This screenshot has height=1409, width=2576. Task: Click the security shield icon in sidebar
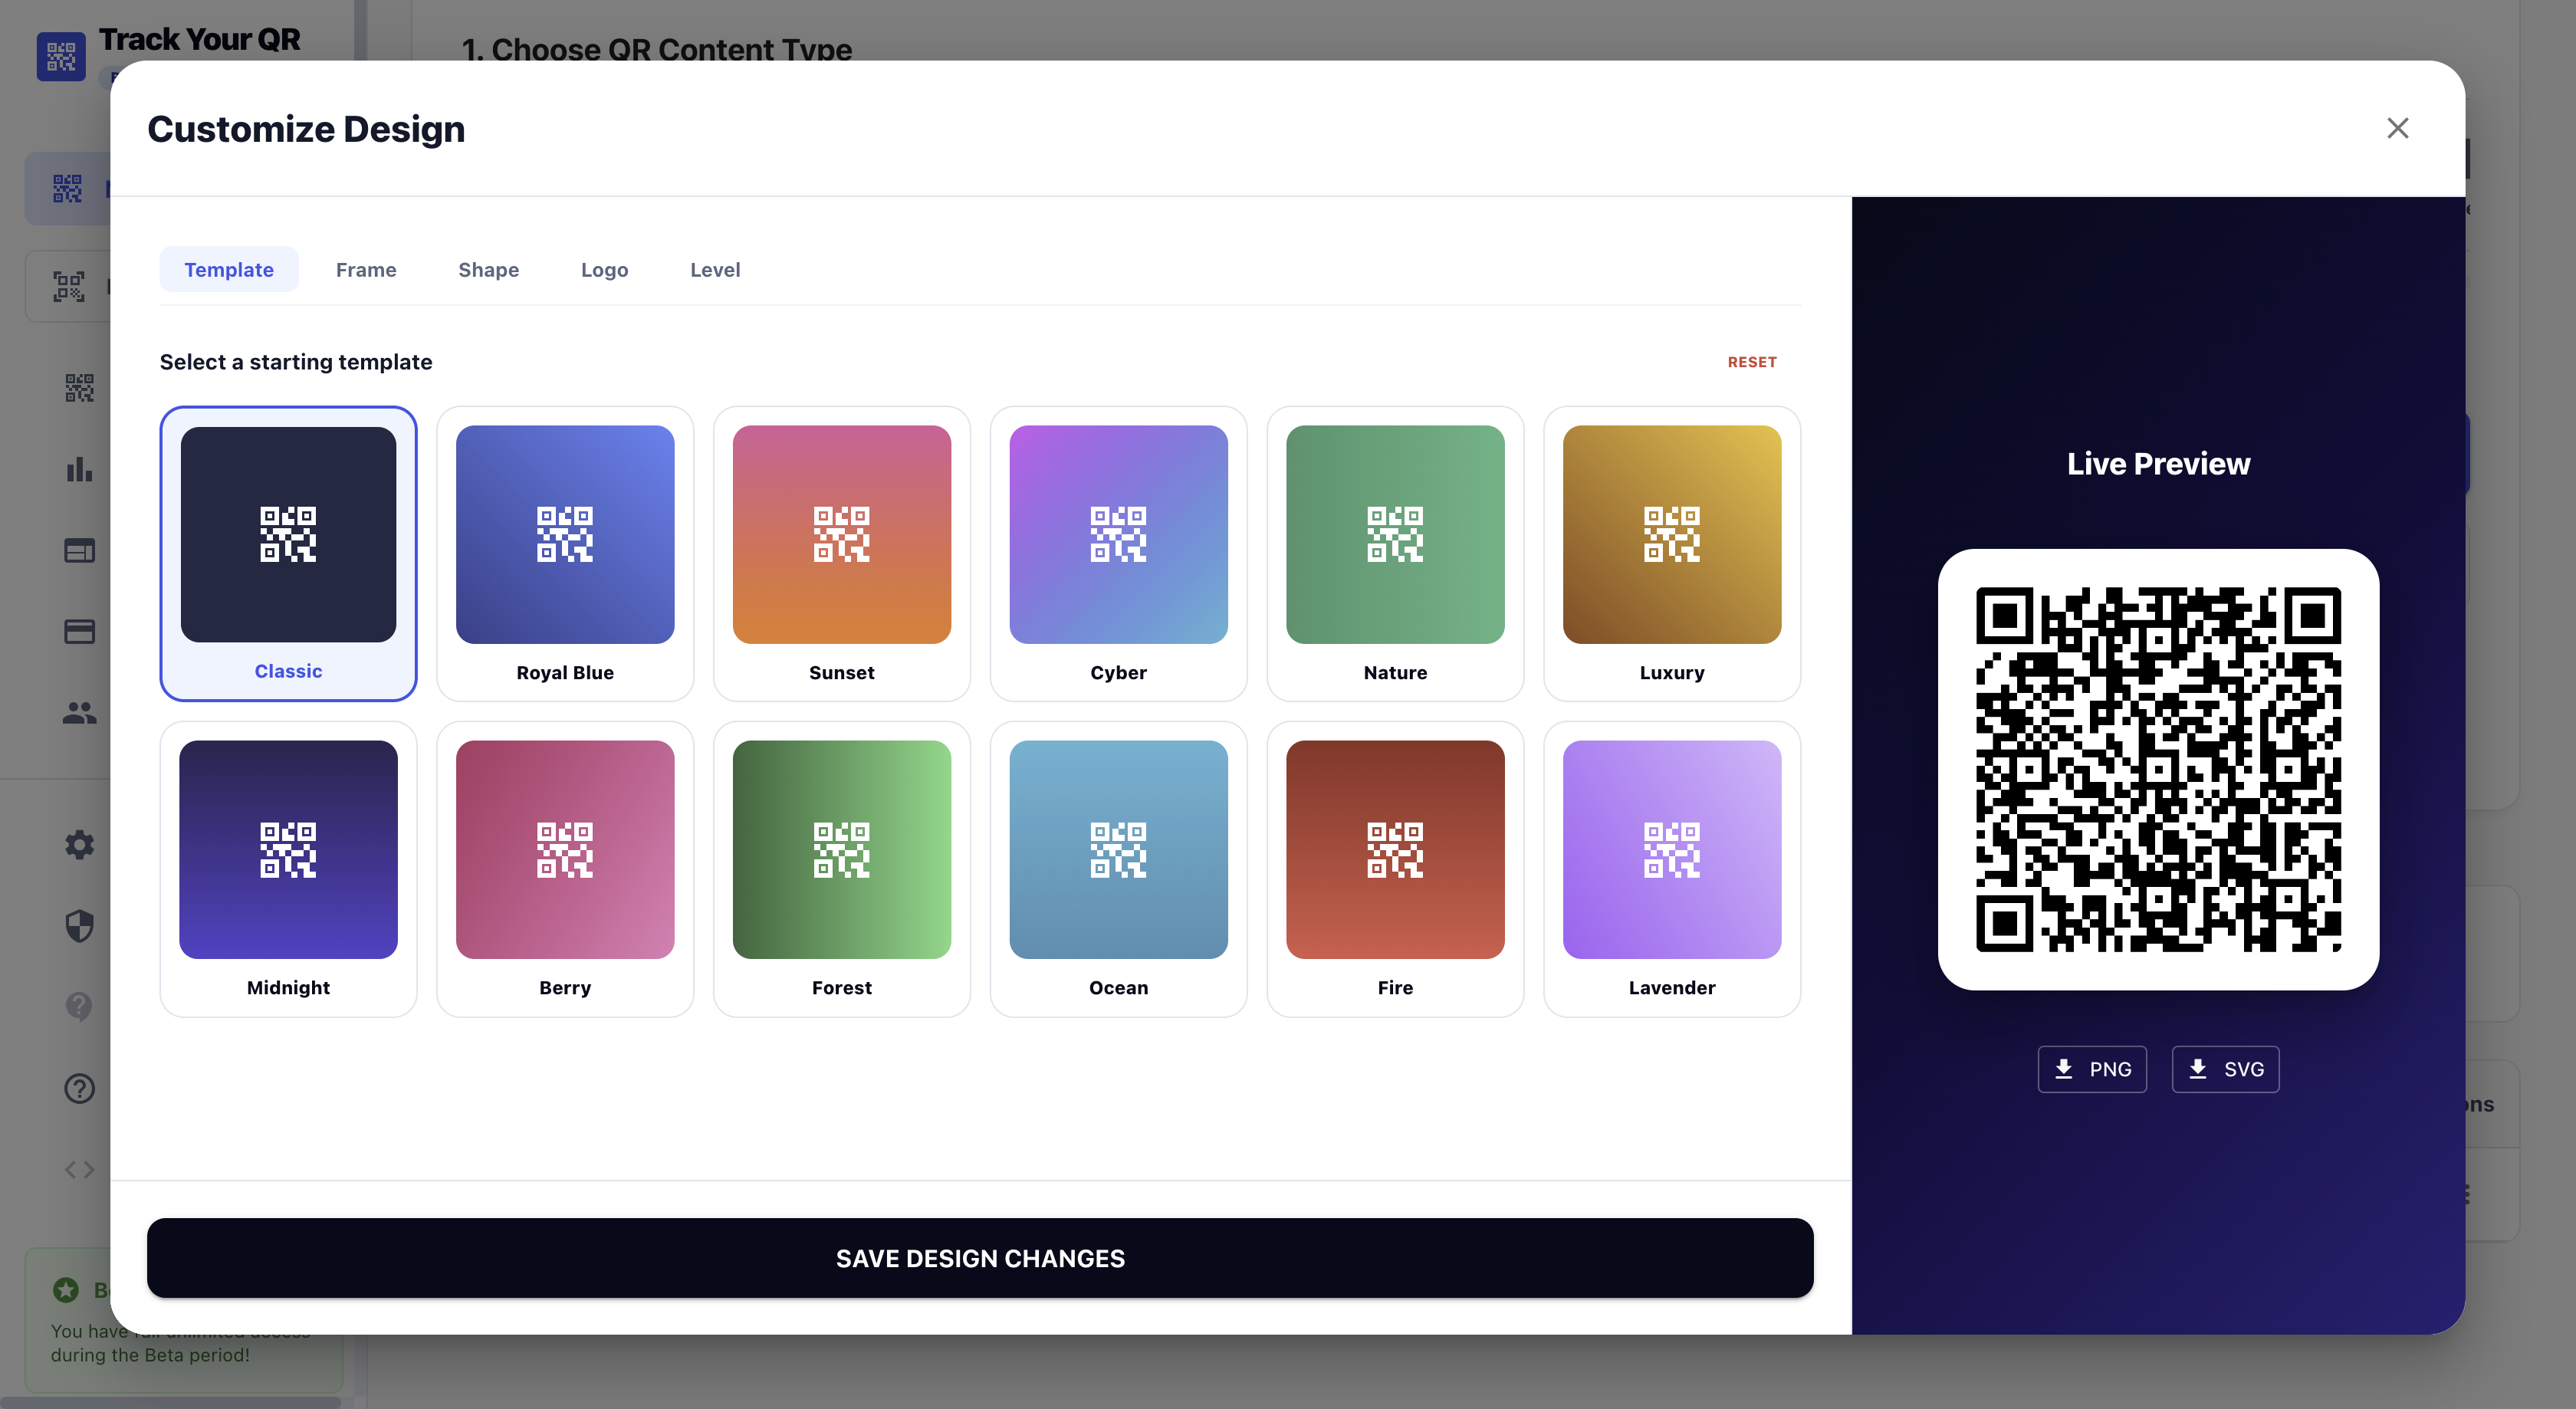[79, 926]
